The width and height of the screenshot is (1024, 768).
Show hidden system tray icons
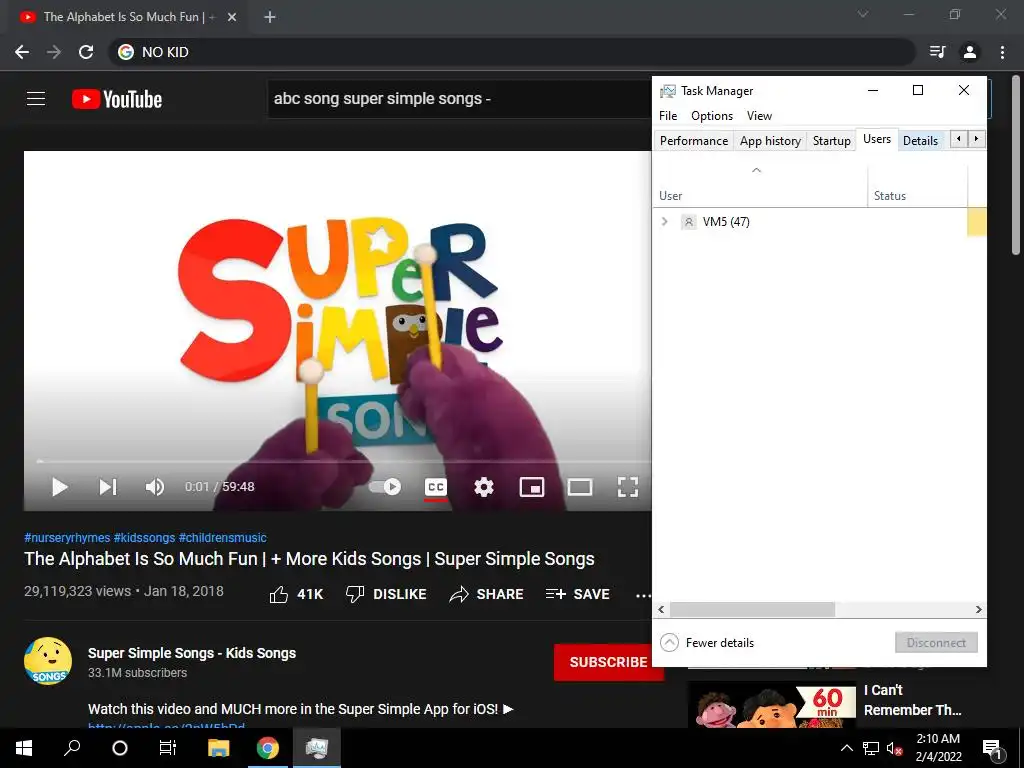pyautogui.click(x=846, y=748)
